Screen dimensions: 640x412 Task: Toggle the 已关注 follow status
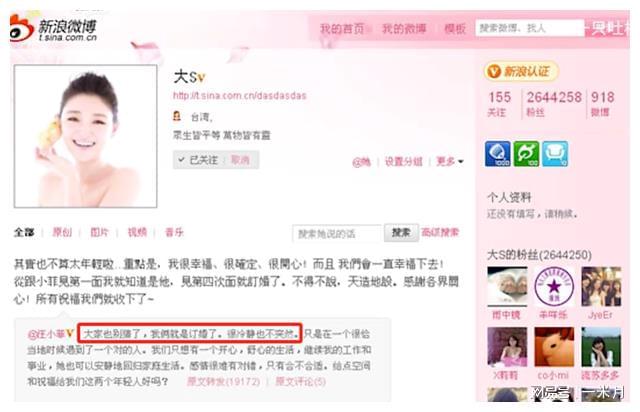tap(199, 160)
